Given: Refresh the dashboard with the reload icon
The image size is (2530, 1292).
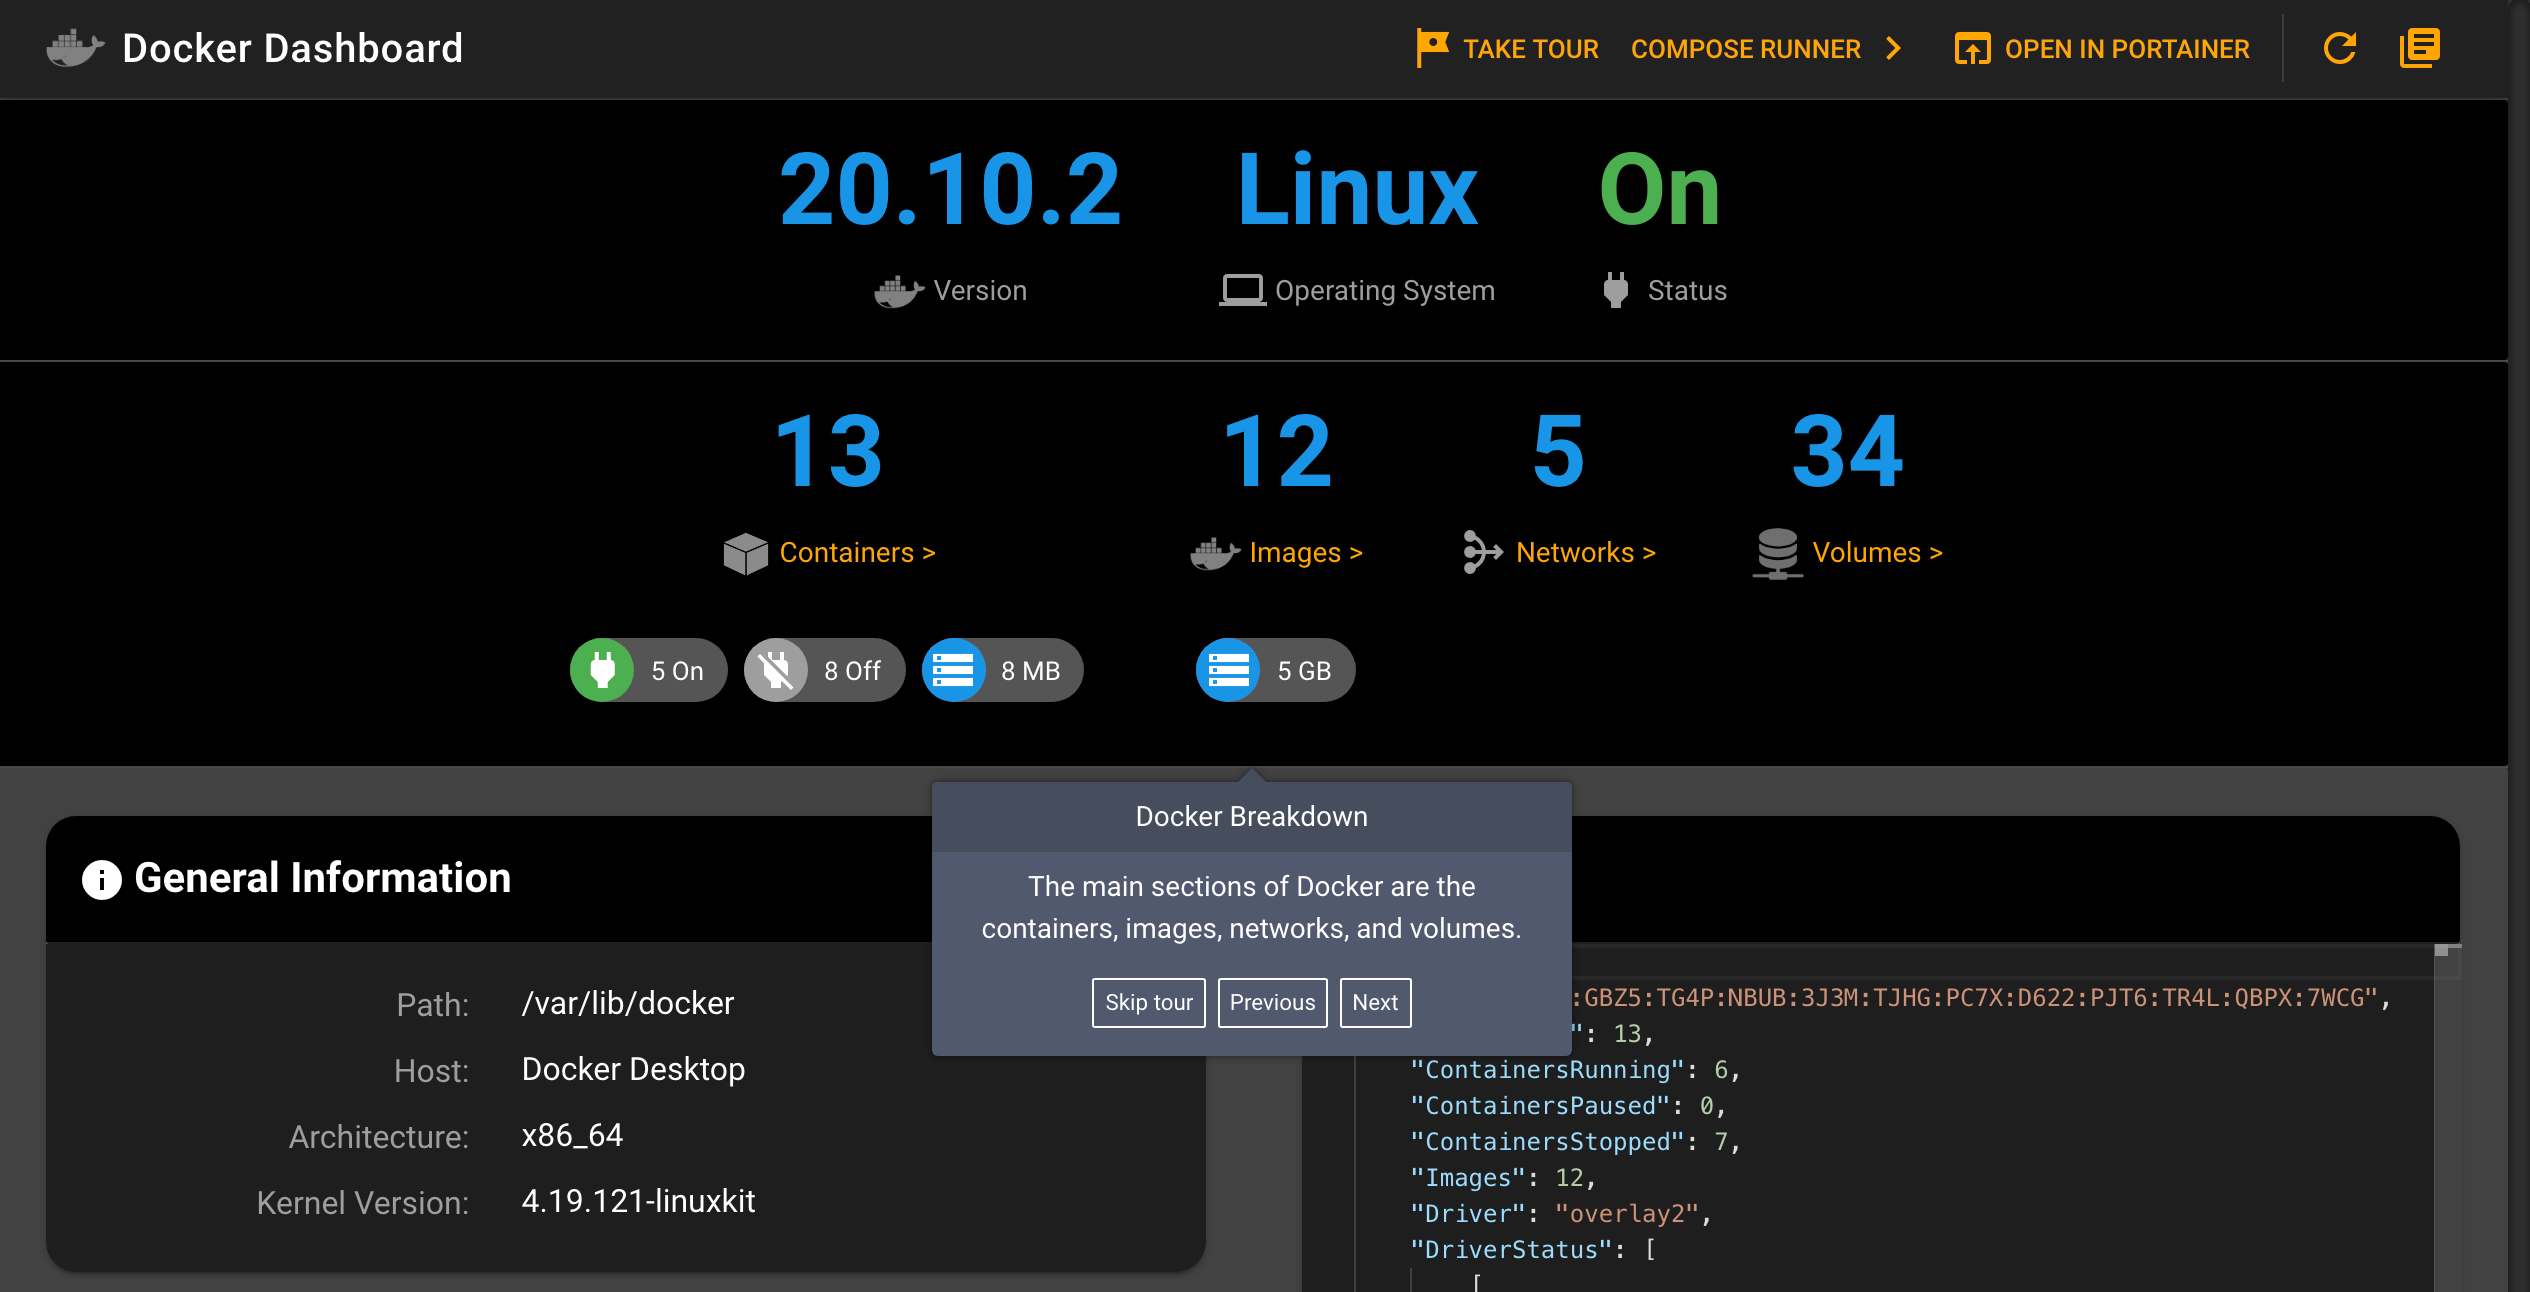Looking at the screenshot, I should click(x=2340, y=48).
